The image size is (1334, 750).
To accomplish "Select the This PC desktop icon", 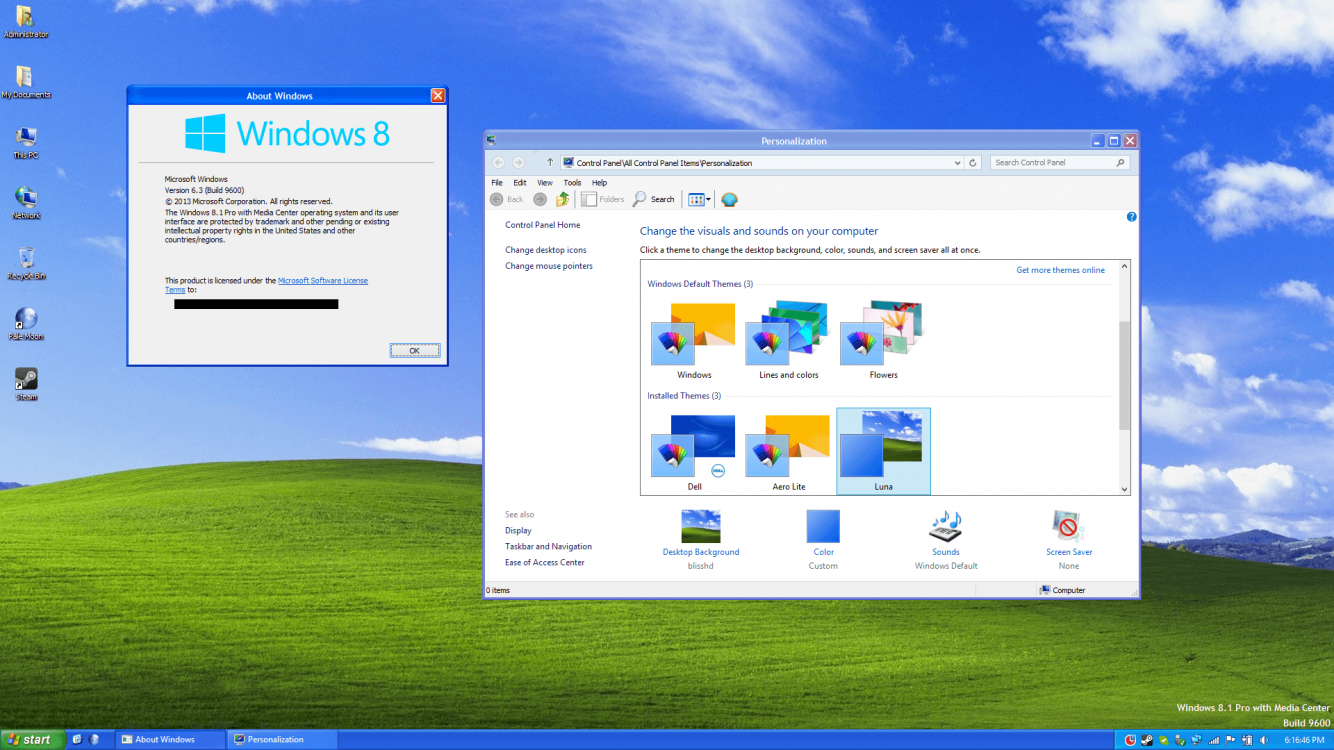I will [x=26, y=142].
